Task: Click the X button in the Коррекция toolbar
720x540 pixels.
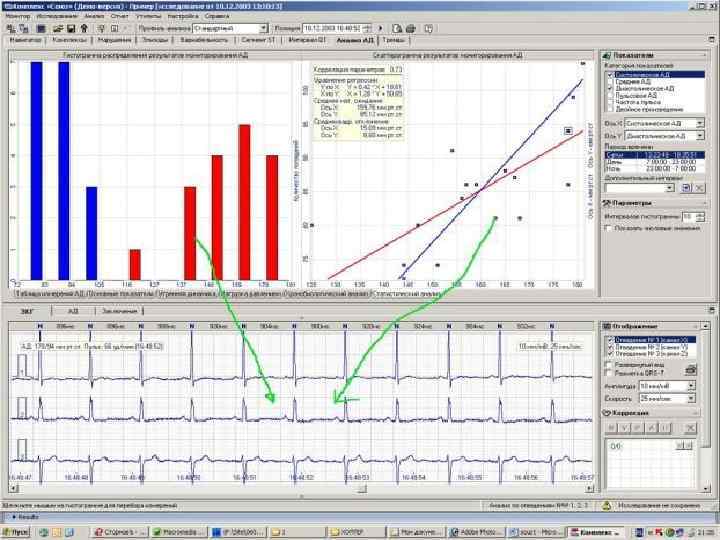Action: click(690, 428)
